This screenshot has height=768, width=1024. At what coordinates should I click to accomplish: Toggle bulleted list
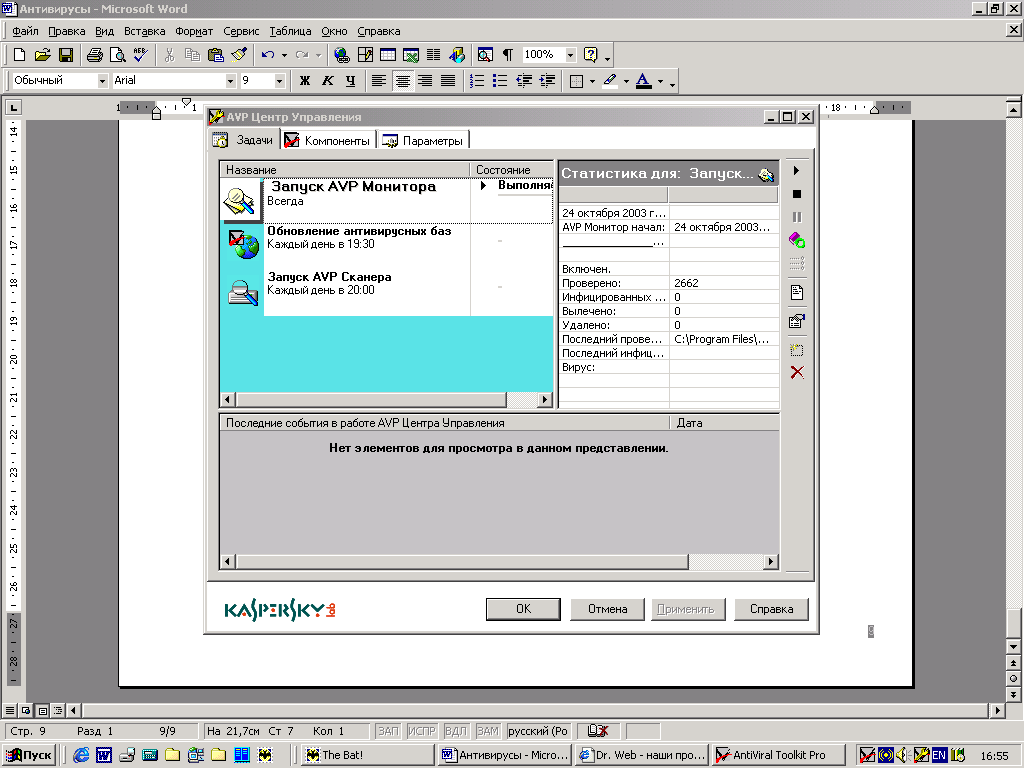click(x=500, y=80)
